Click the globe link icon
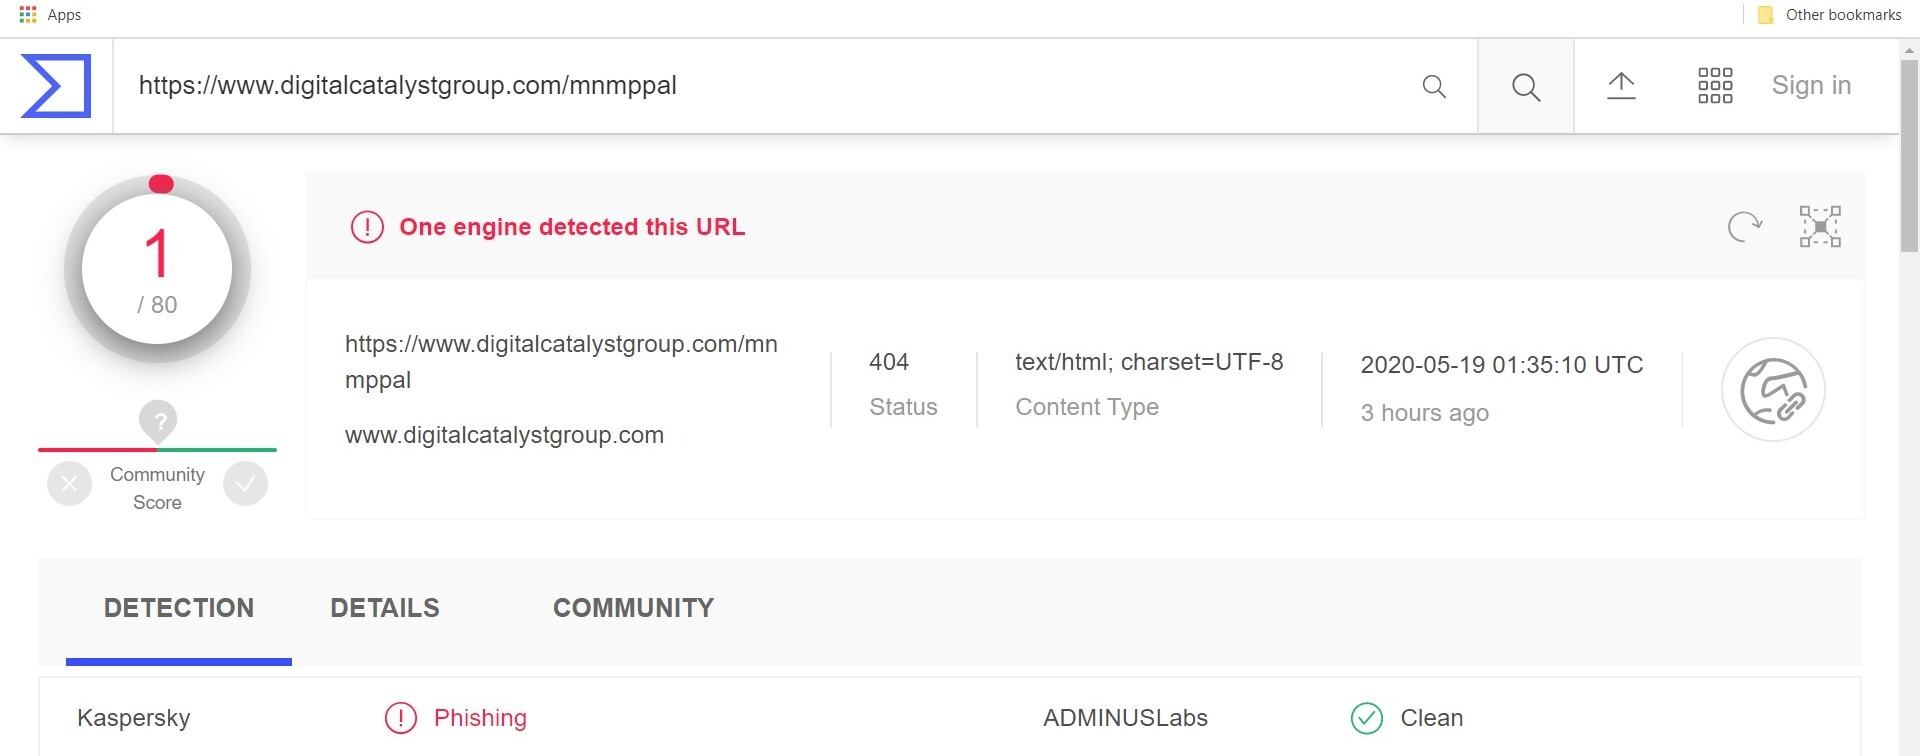Screen dimensions: 1920x756 tap(1773, 390)
